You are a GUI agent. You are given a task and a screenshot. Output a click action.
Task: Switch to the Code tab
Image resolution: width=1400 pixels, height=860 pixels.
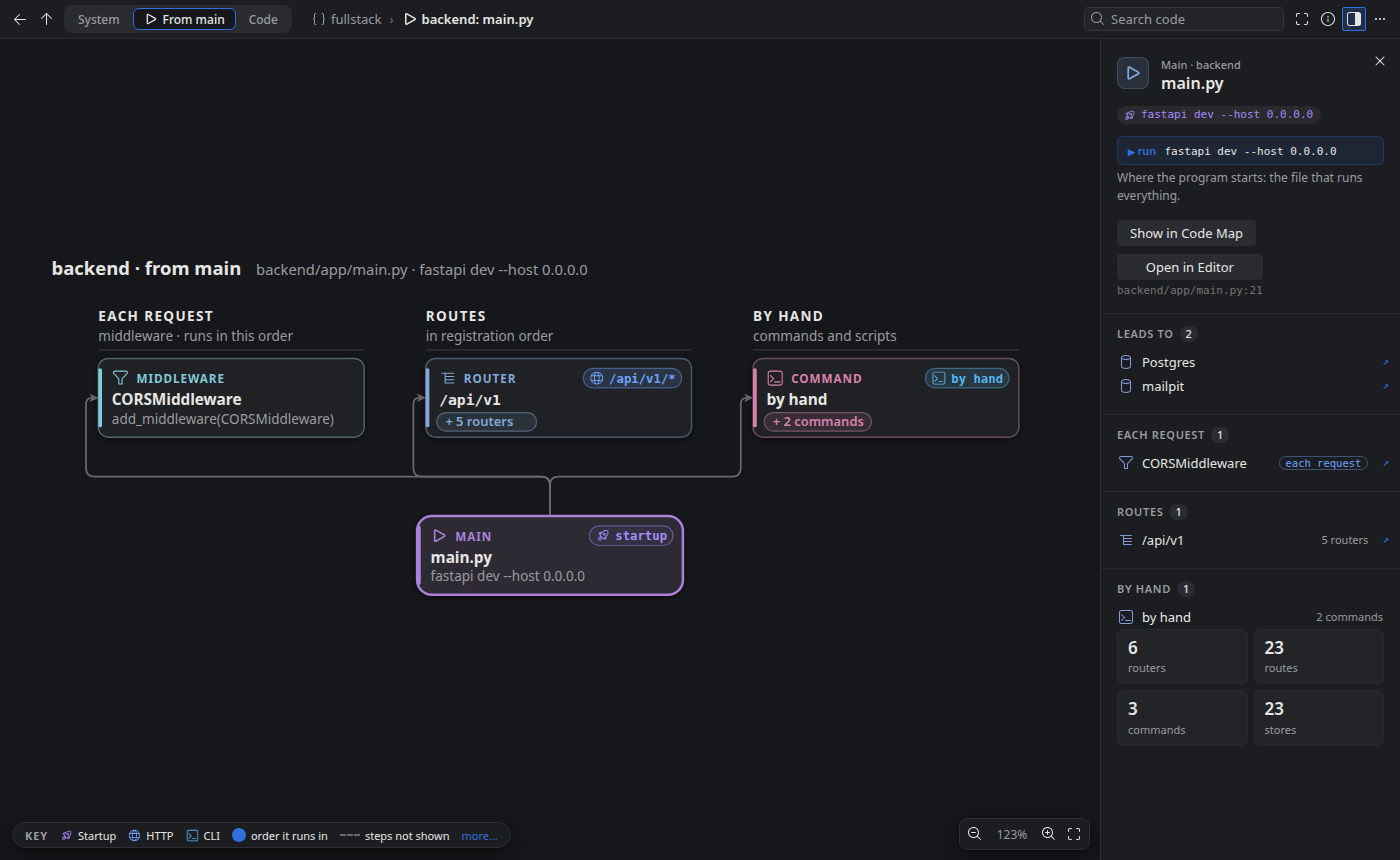click(263, 19)
